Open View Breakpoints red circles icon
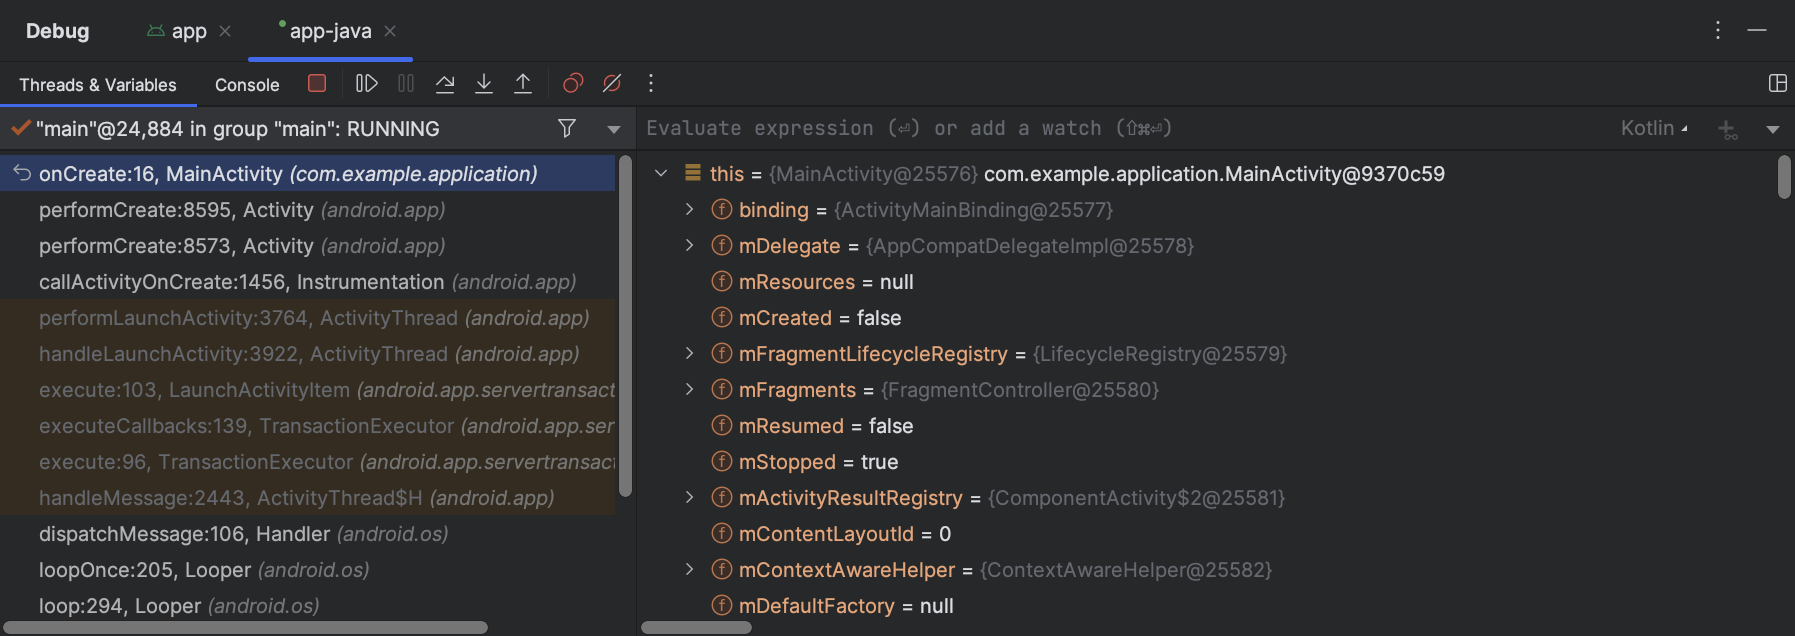The width and height of the screenshot is (1795, 636). pos(573,84)
